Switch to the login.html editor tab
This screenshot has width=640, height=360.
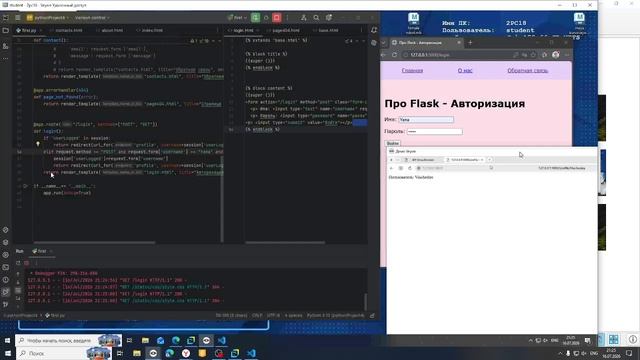[x=243, y=30]
